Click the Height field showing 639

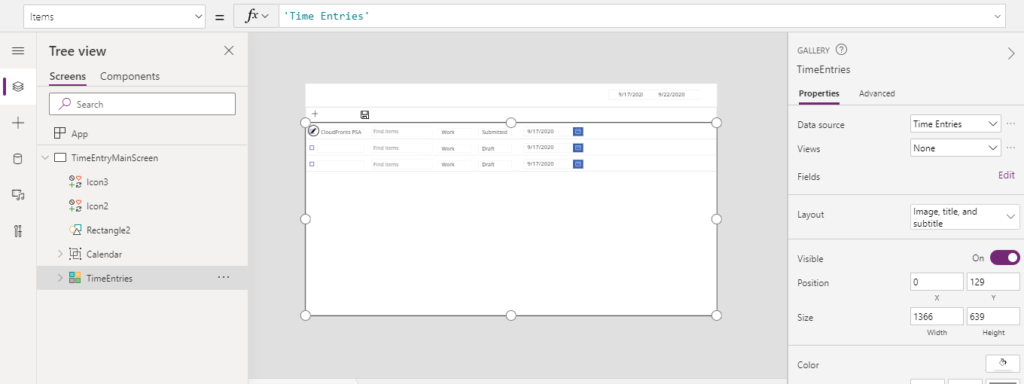coord(993,317)
